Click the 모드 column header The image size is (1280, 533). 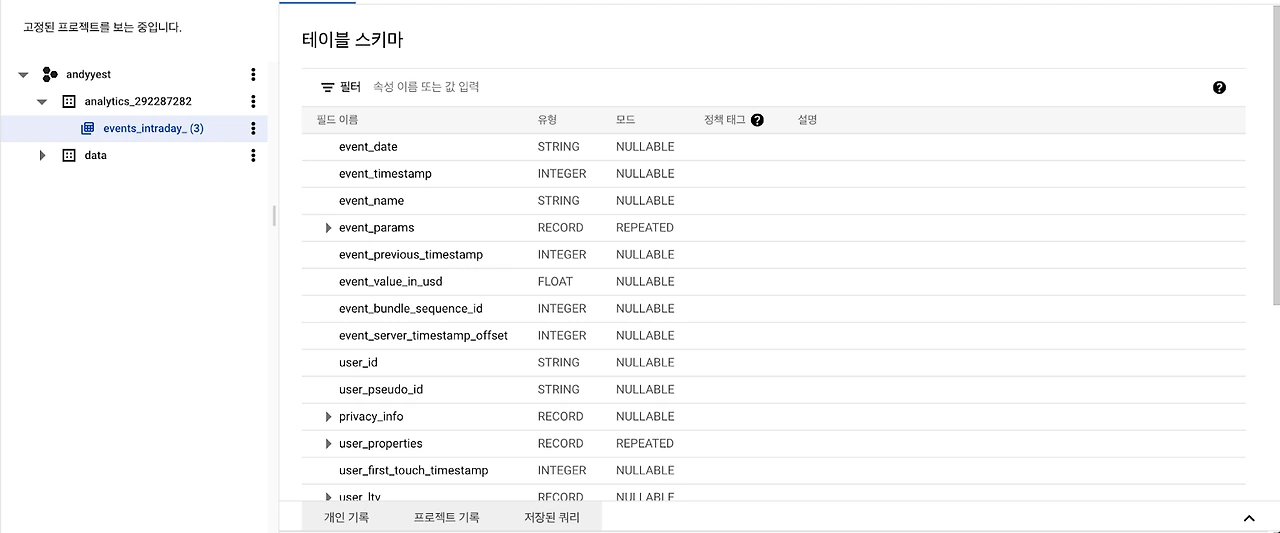[625, 120]
